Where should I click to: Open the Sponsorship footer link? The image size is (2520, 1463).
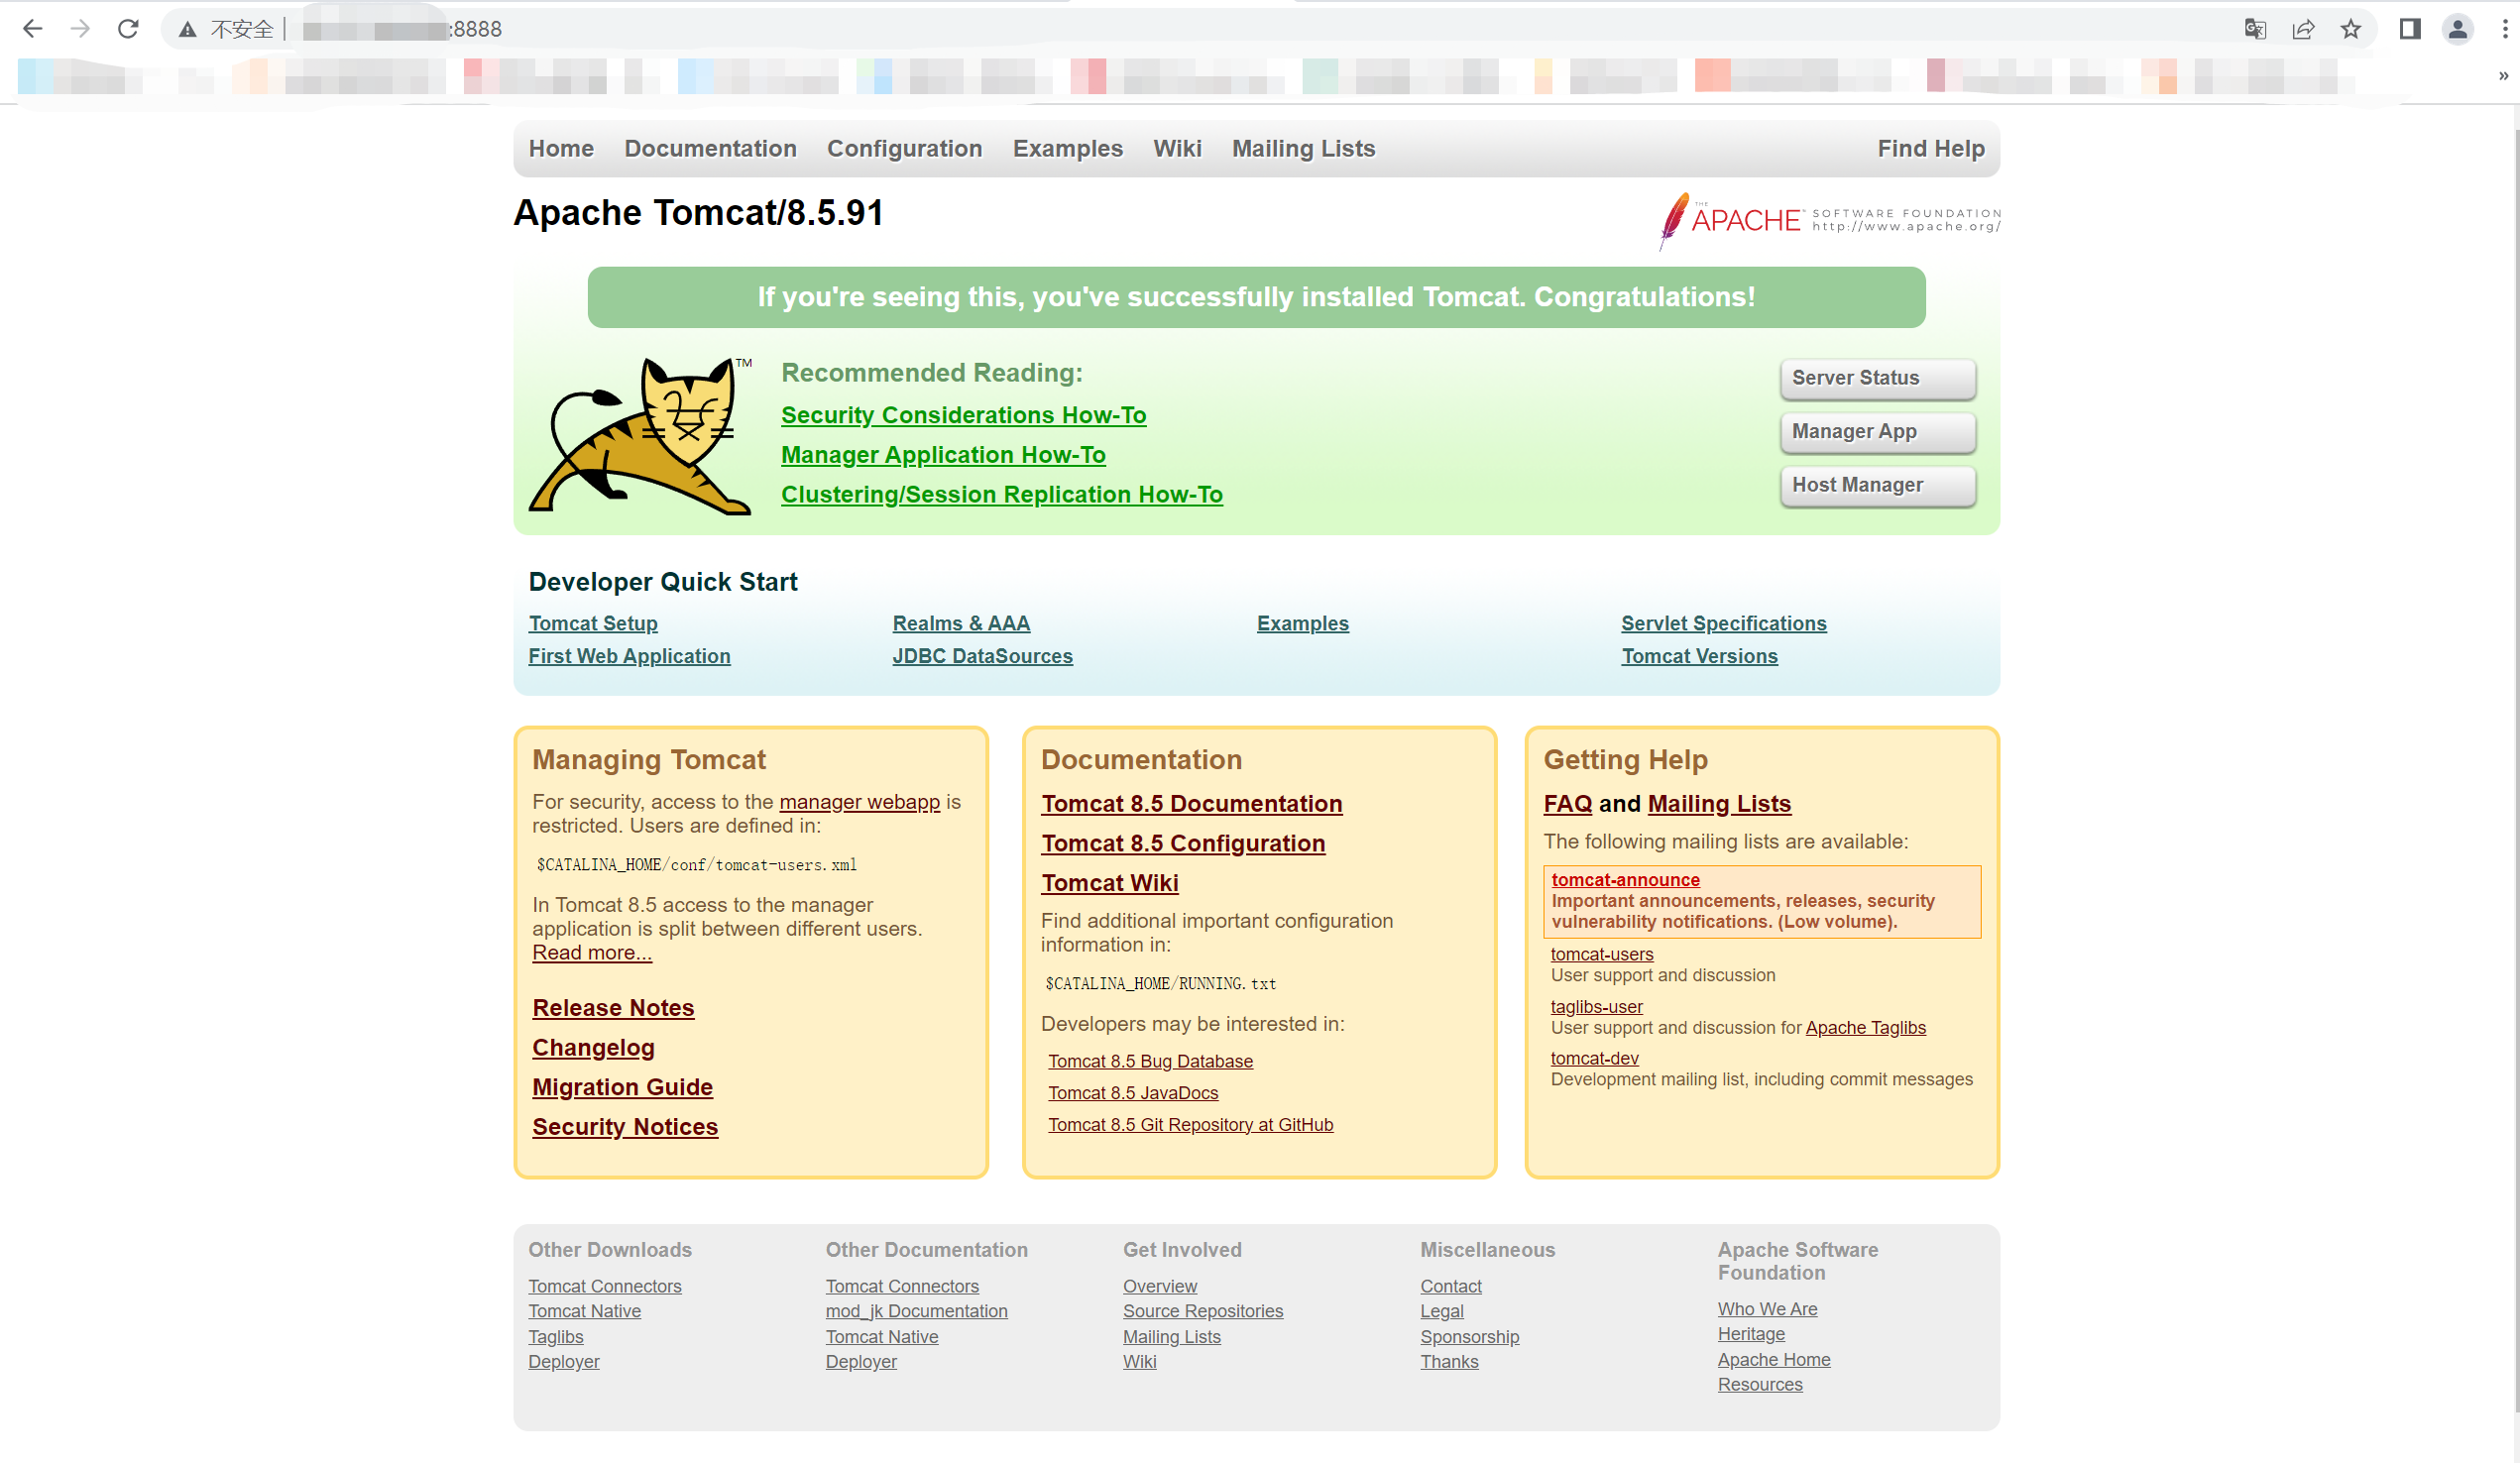coord(1469,1336)
